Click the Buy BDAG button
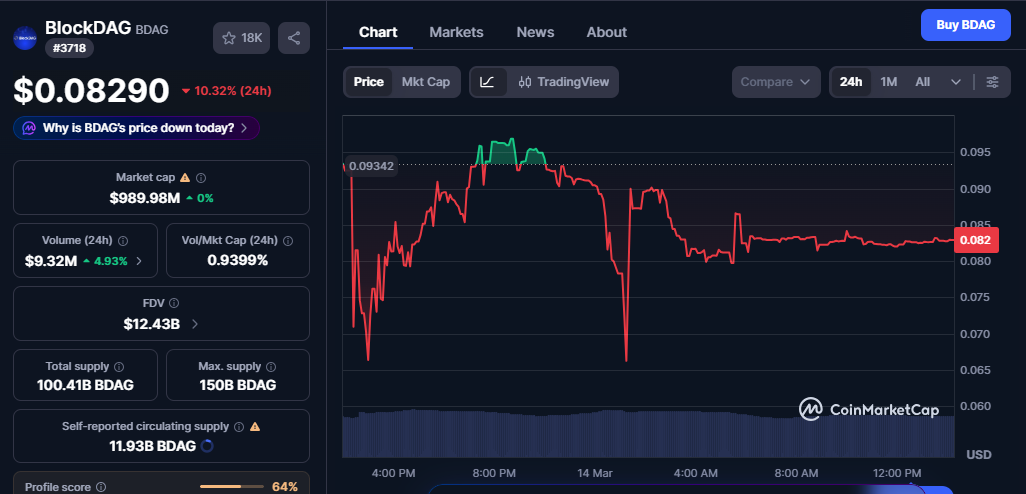The image size is (1026, 494). (965, 26)
